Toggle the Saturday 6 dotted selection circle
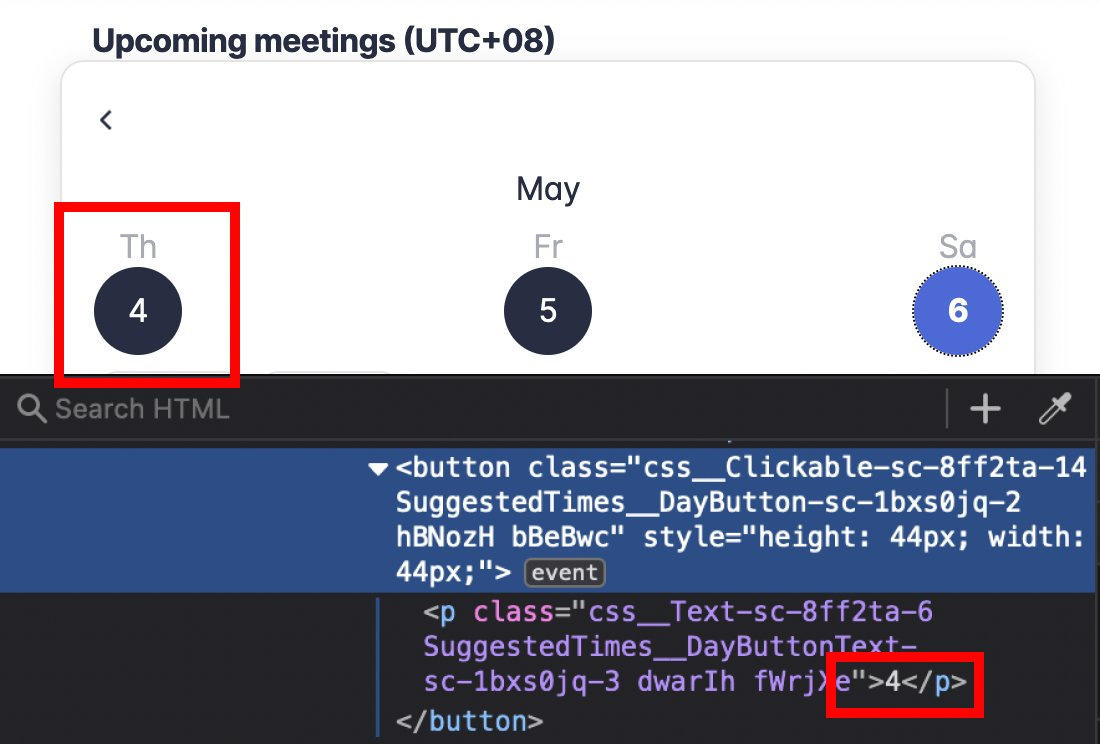This screenshot has height=744, width=1100. [x=958, y=310]
